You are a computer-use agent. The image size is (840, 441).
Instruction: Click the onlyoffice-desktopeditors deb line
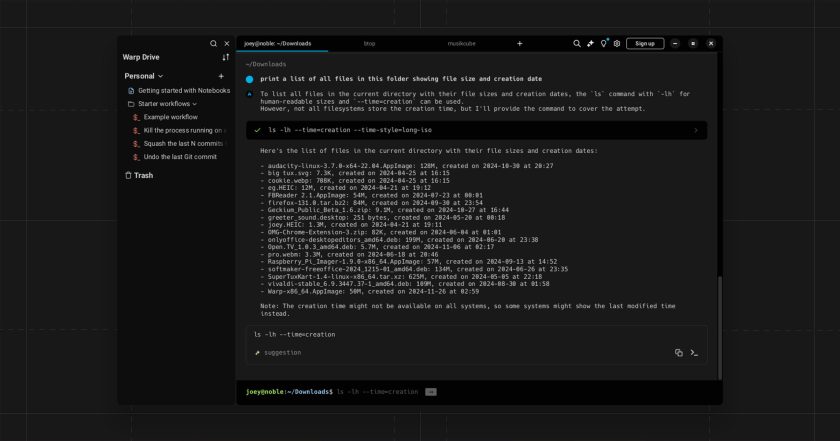(x=400, y=240)
